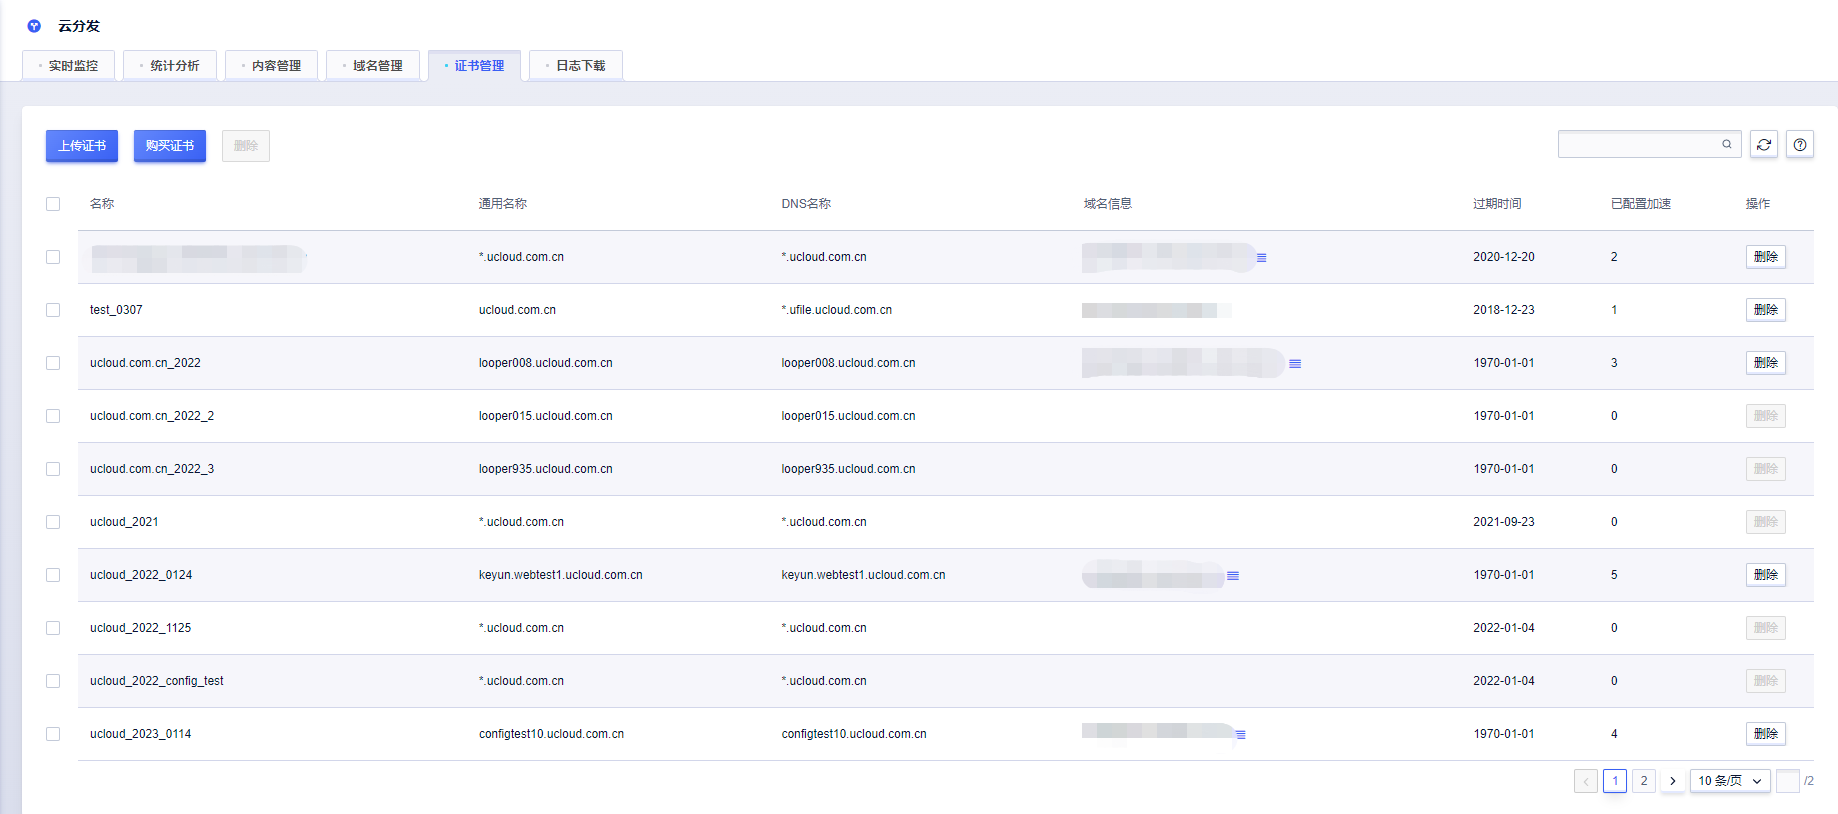Check the box for test_0307 certificate
The image size is (1838, 814).
click(x=53, y=310)
